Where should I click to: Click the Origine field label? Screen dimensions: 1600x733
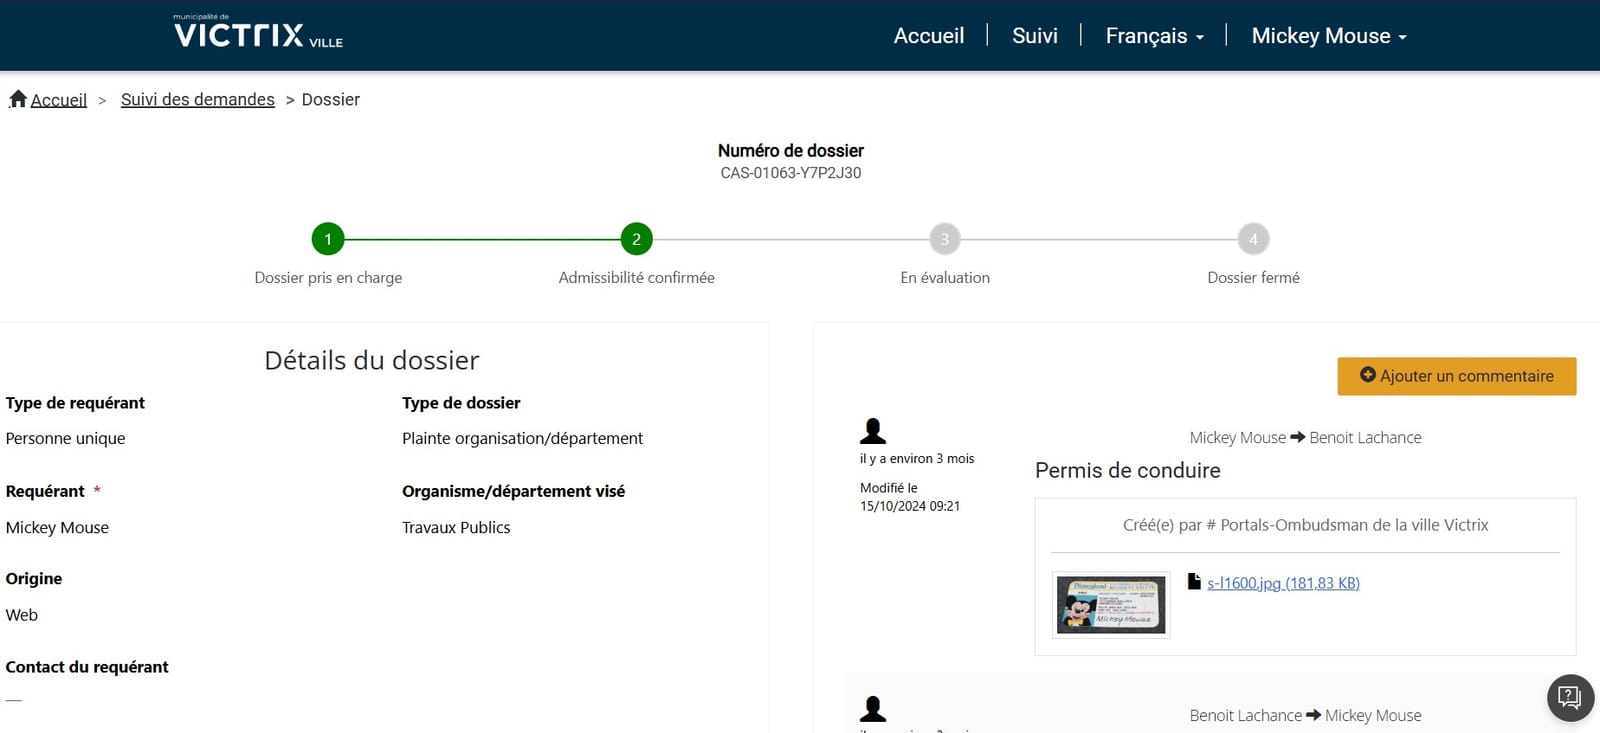[x=34, y=579]
